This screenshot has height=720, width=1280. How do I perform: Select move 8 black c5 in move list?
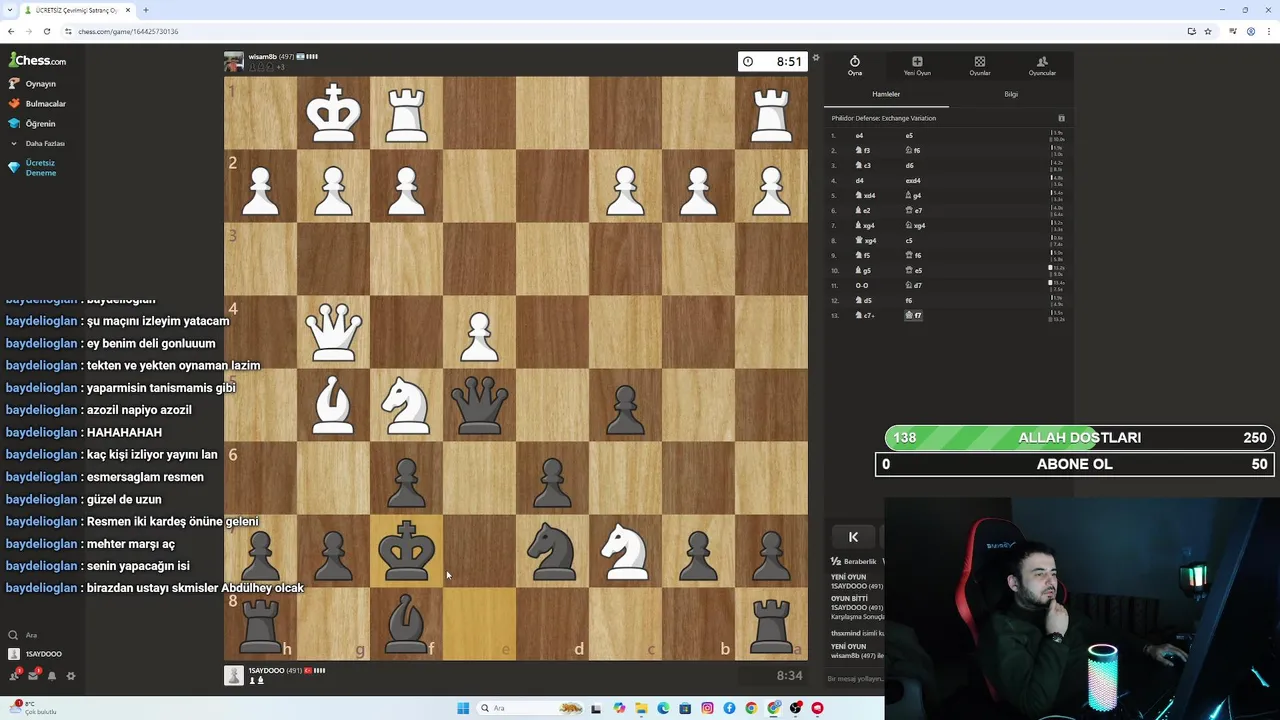pyautogui.click(x=909, y=241)
